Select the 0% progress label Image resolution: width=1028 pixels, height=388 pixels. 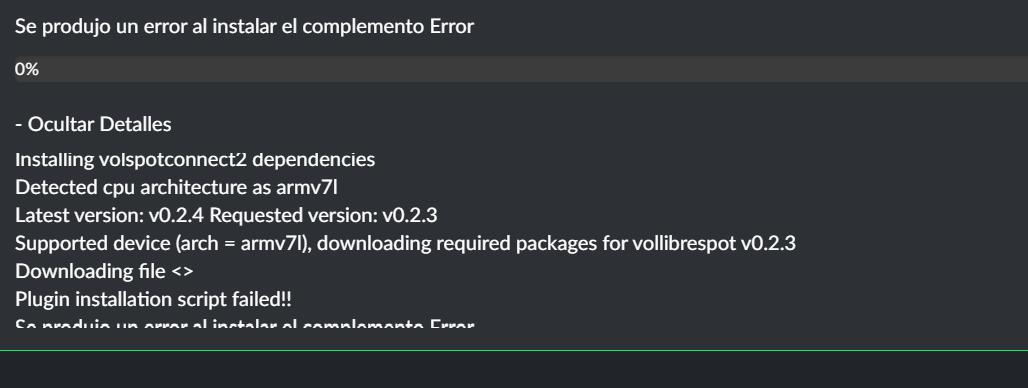click(27, 69)
